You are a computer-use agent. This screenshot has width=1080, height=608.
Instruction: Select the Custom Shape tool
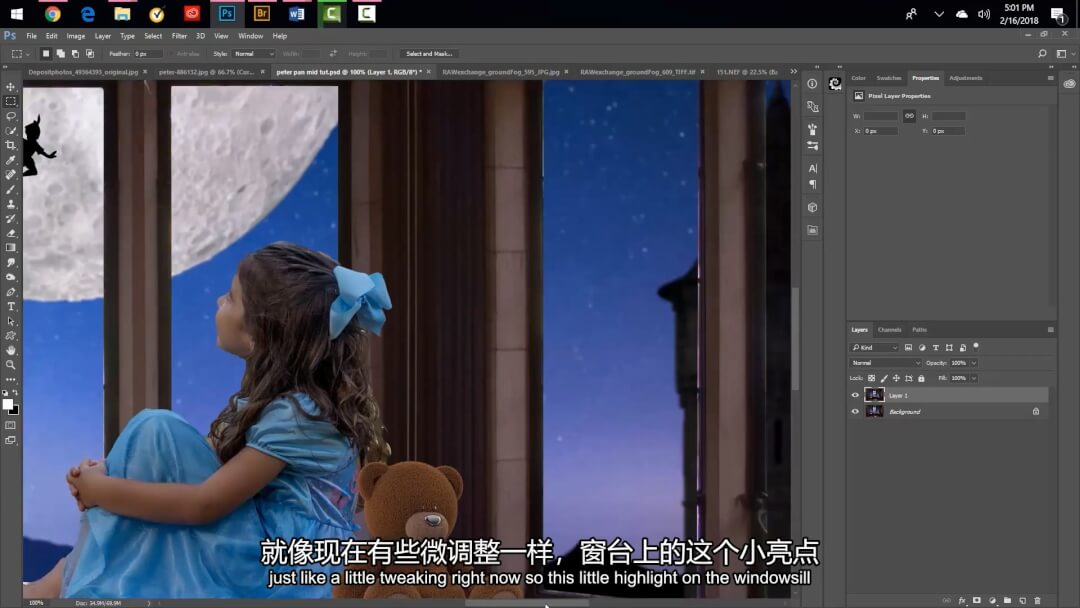[11, 336]
